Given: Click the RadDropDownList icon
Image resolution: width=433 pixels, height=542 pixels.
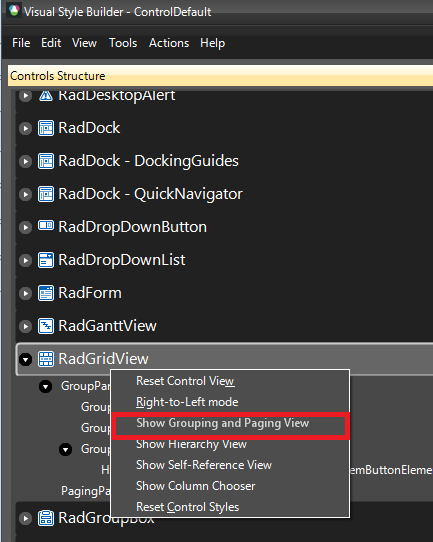Looking at the screenshot, I should (46, 260).
